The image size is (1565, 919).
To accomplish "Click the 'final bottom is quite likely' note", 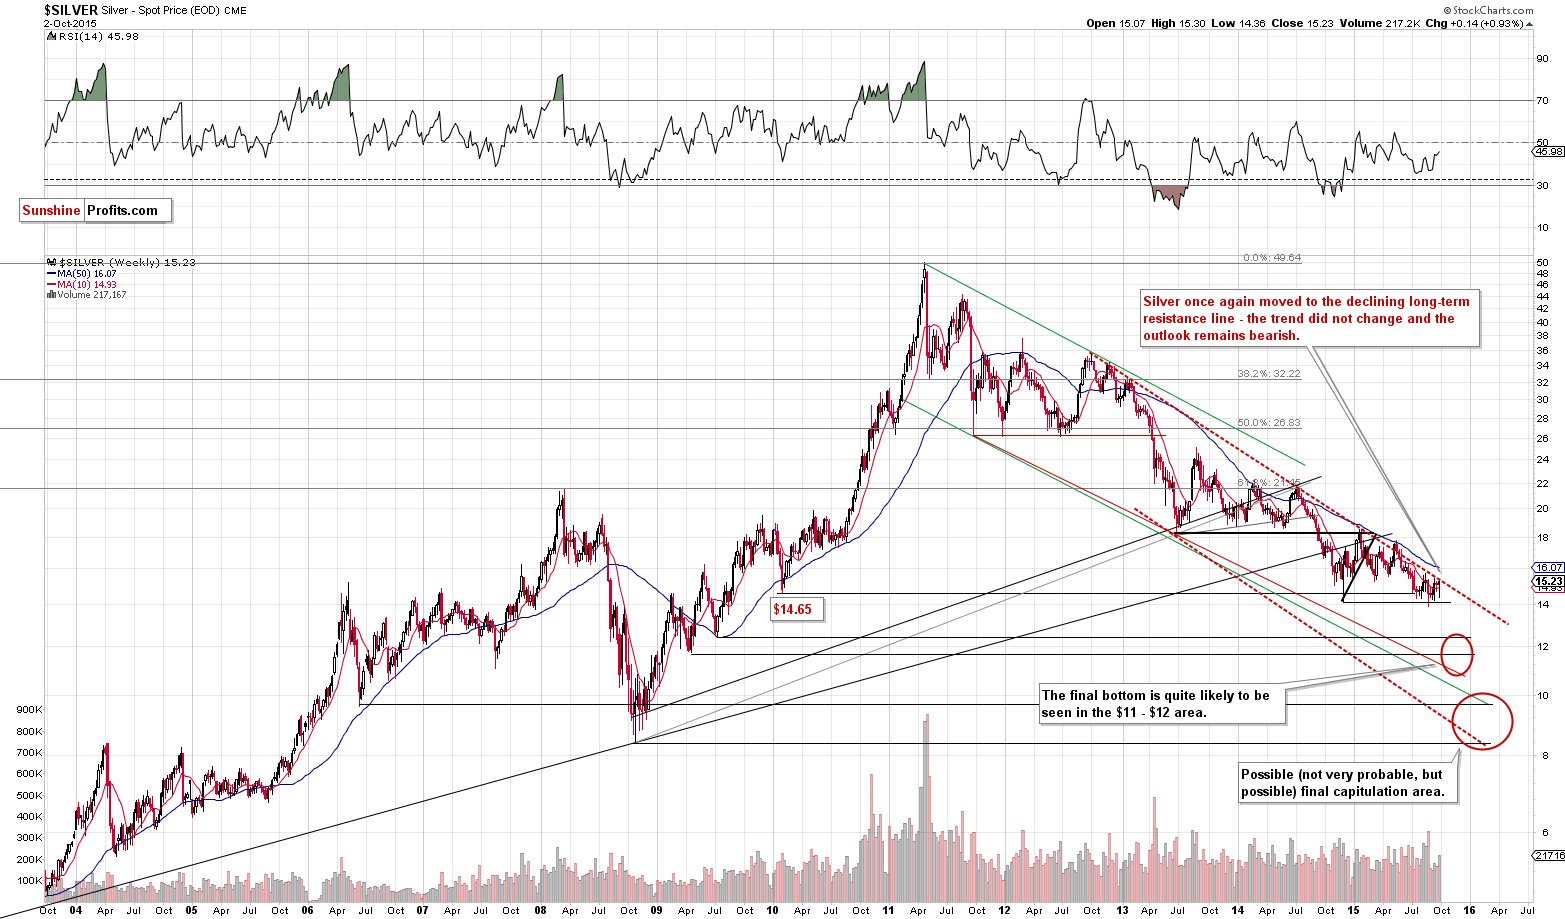I will coord(1161,703).
